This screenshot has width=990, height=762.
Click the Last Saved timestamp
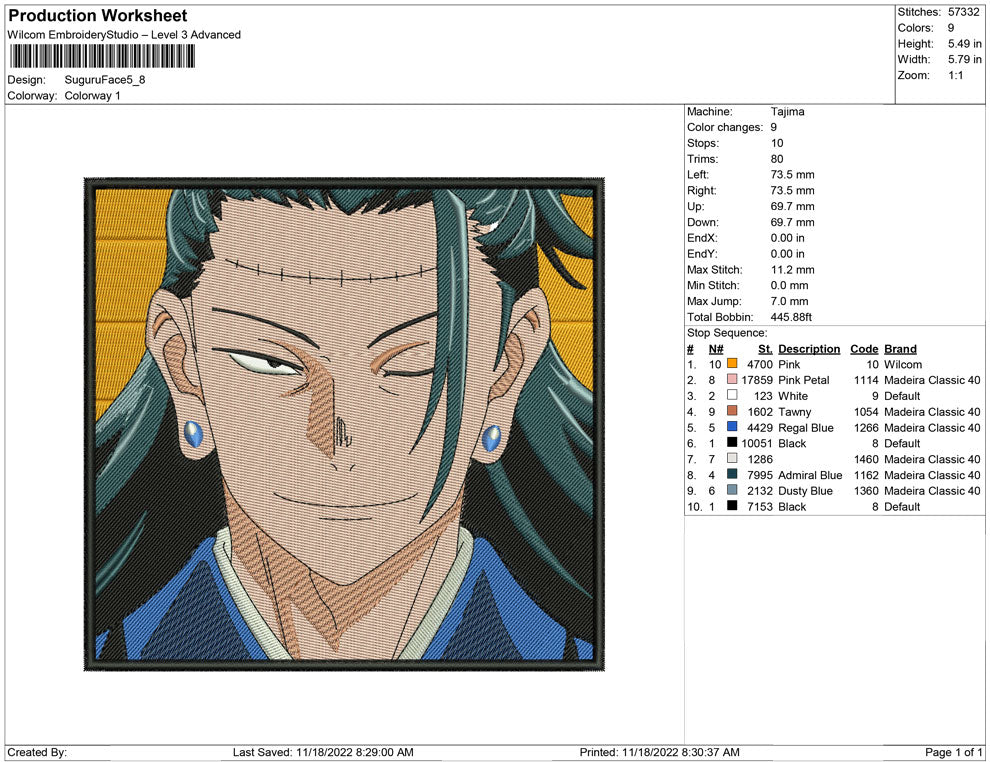click(323, 752)
